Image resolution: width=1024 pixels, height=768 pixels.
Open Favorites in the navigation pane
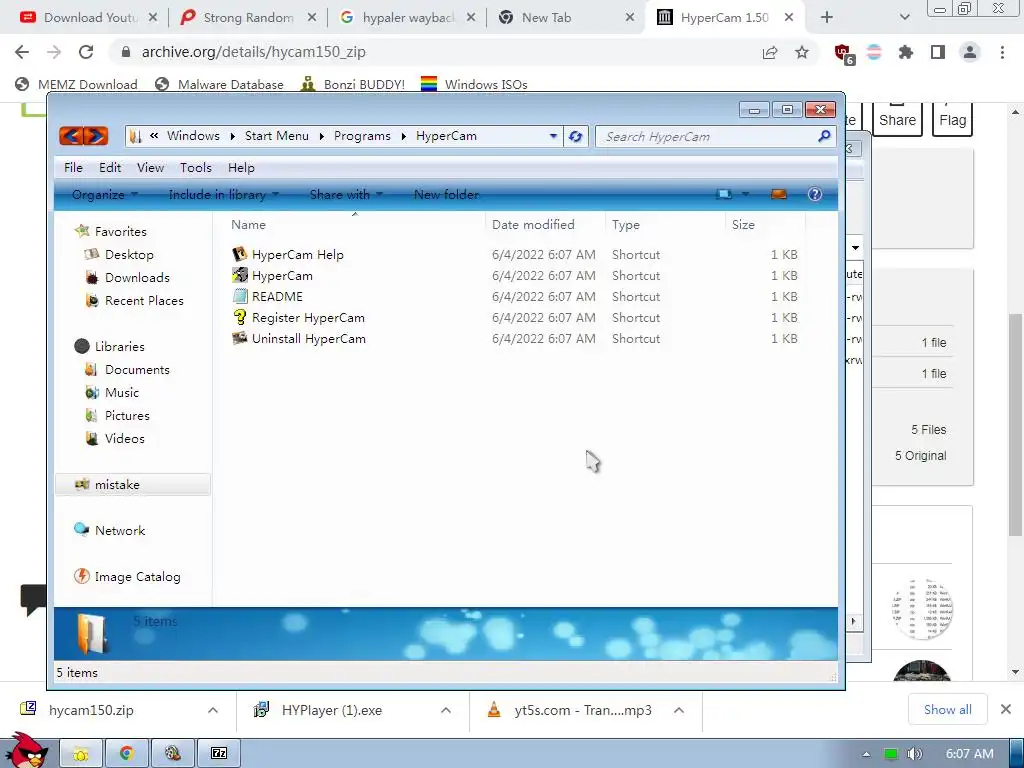tap(120, 231)
